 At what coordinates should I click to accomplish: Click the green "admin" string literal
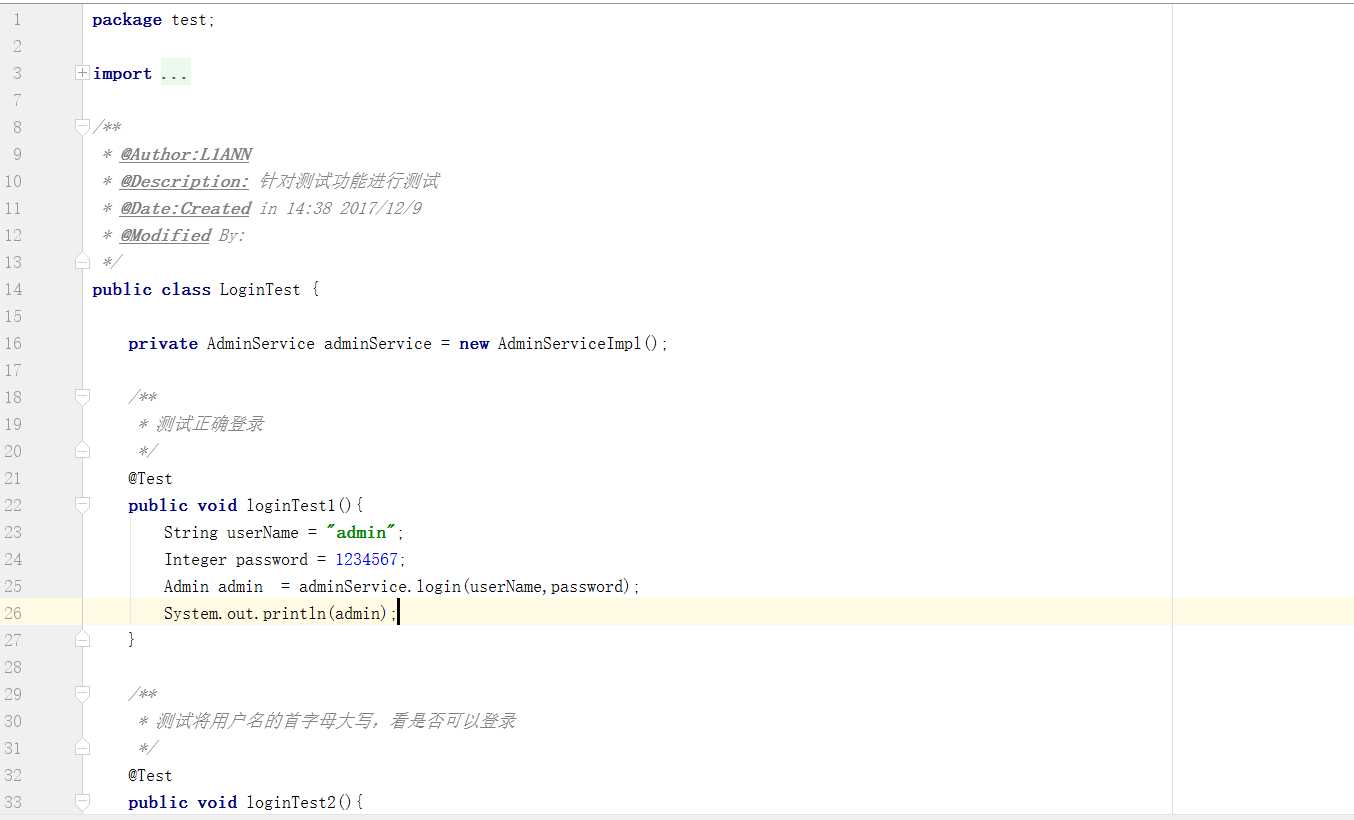361,532
